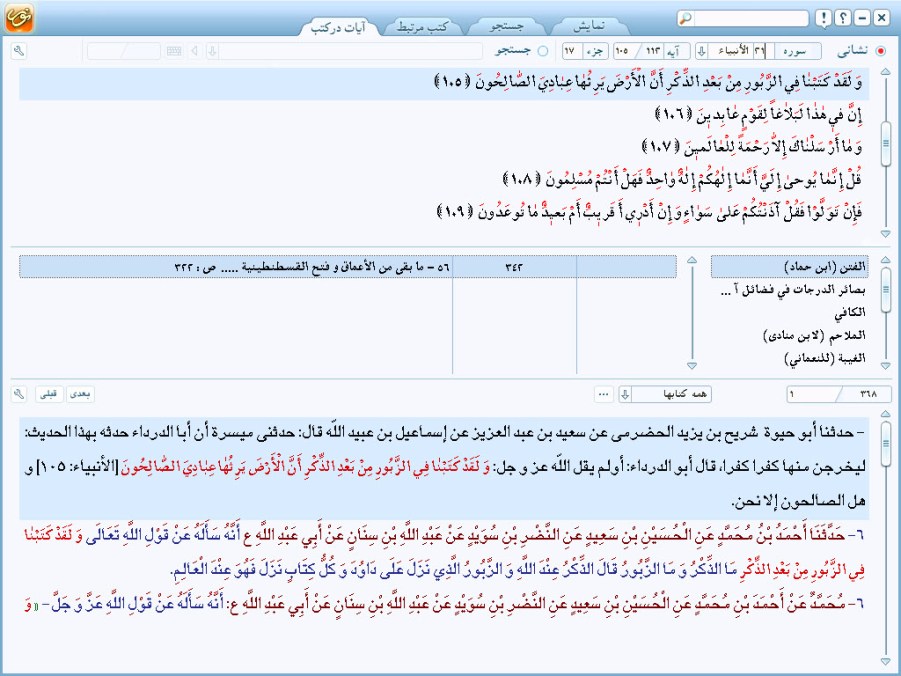Viewport: 901px width, 676px height.
Task: Select book الغيبة (للنعماني) in list
Action: [789, 359]
